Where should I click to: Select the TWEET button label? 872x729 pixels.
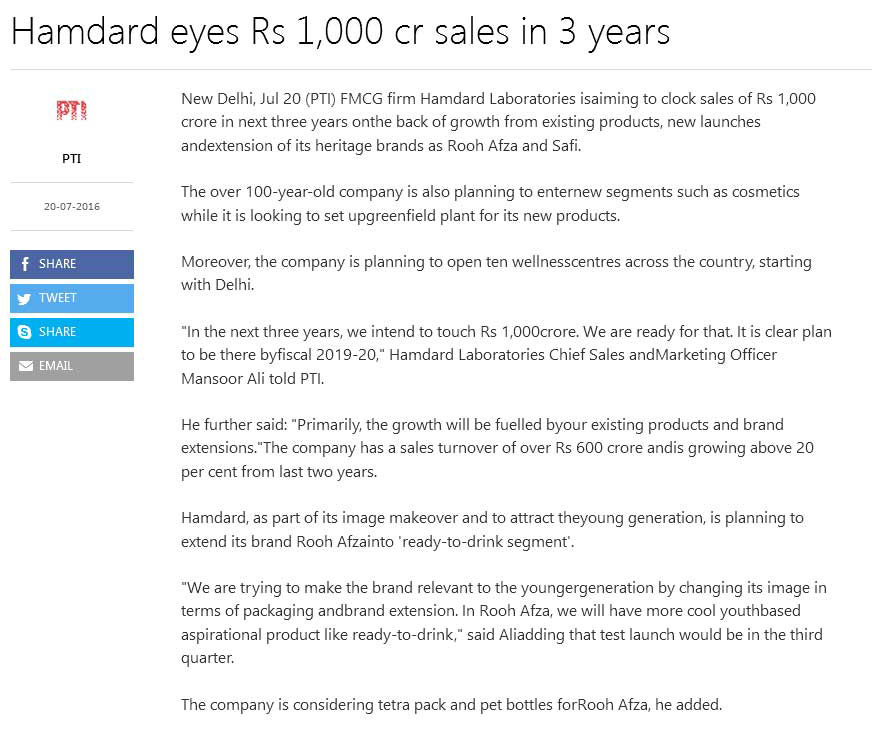click(x=57, y=298)
